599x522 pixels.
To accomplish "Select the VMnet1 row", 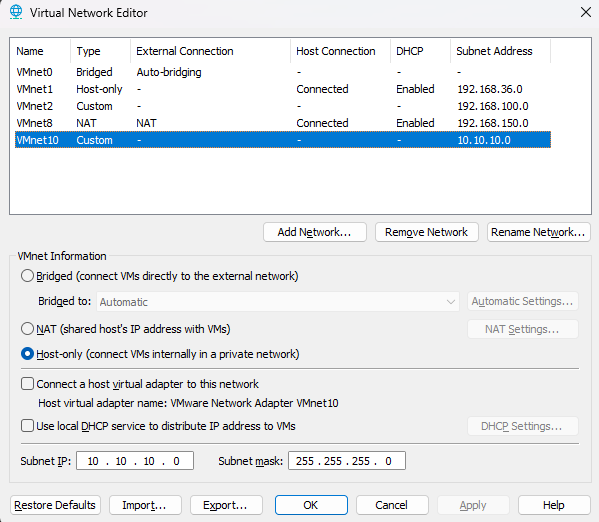I will [x=283, y=89].
